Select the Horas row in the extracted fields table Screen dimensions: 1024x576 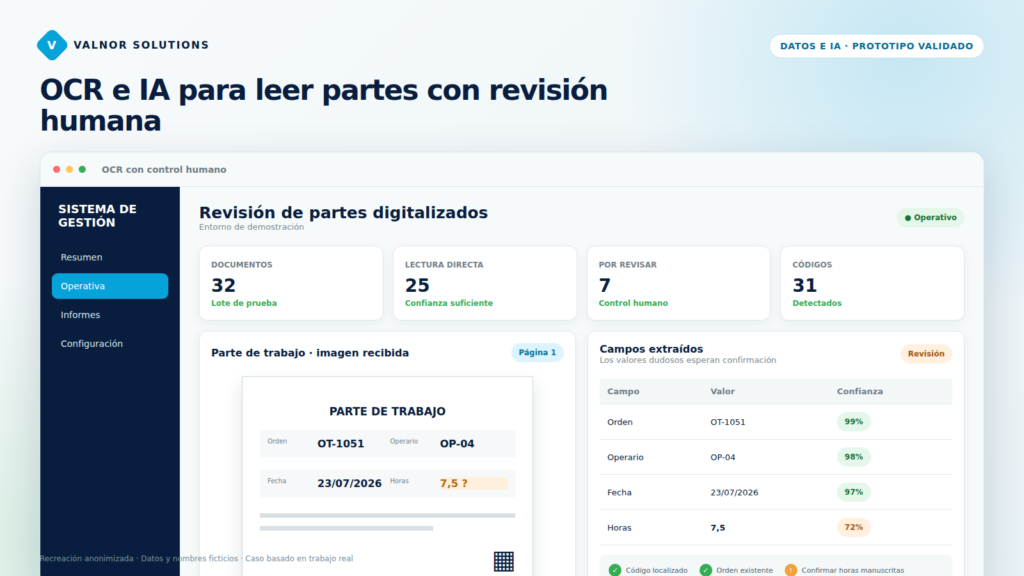pyautogui.click(x=776, y=528)
